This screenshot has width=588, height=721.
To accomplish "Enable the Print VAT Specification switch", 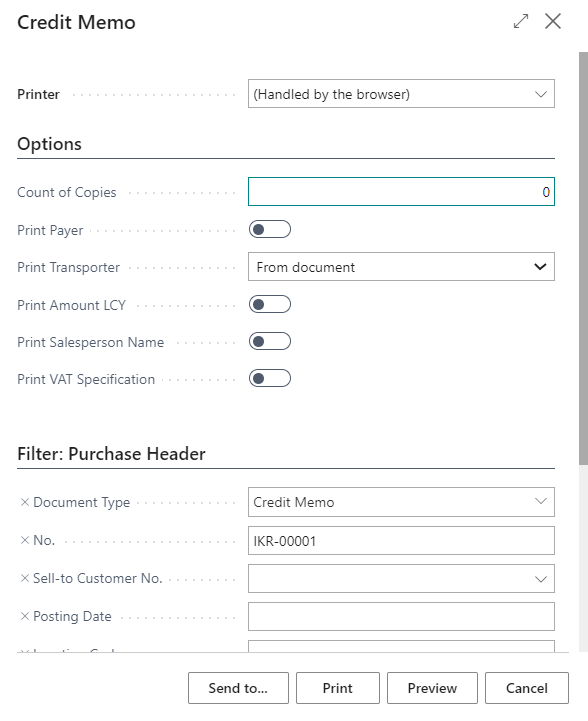I will pos(270,379).
